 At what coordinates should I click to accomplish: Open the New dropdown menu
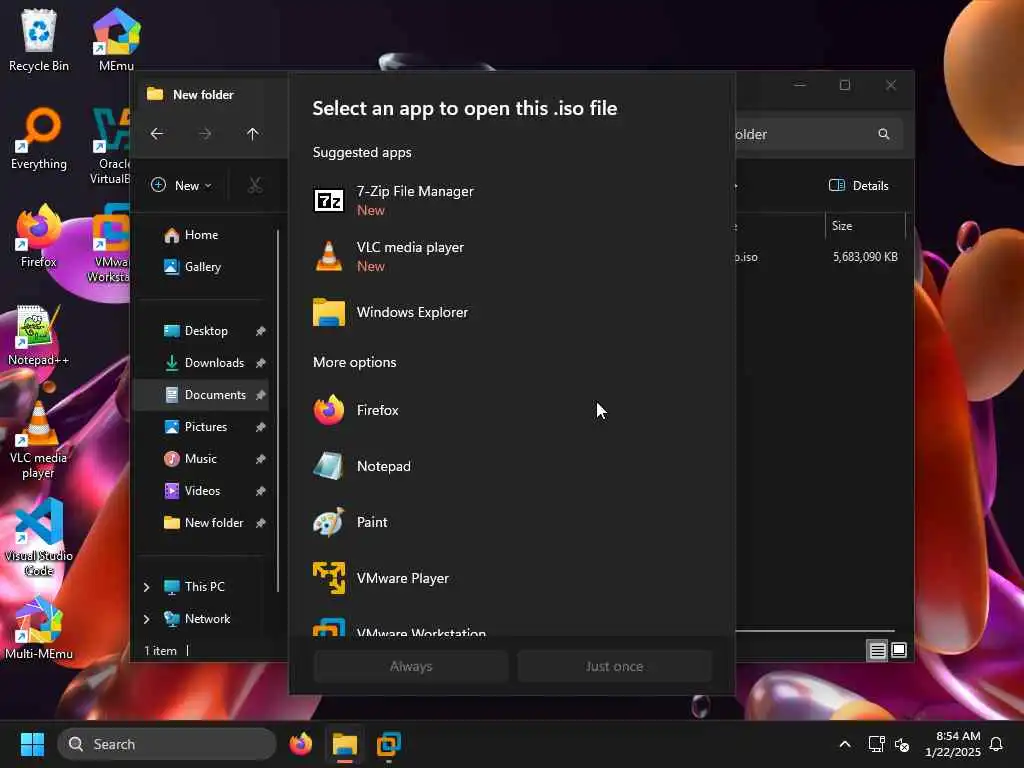pos(181,185)
